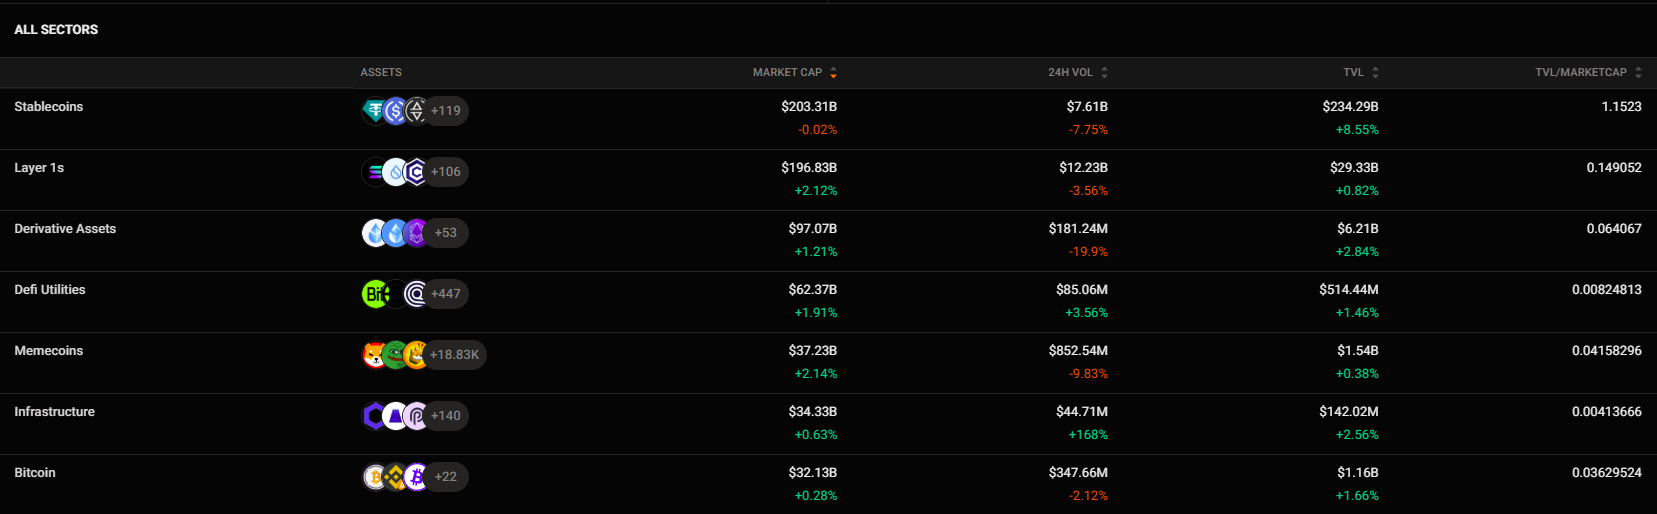Click the -19.9% volume change
The height and width of the screenshot is (514, 1657).
[x=1088, y=252]
